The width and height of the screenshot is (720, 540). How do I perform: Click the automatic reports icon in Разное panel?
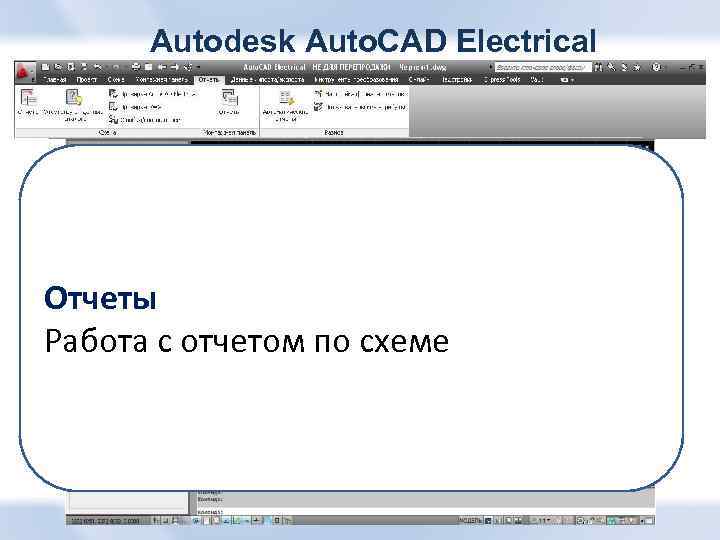click(286, 97)
